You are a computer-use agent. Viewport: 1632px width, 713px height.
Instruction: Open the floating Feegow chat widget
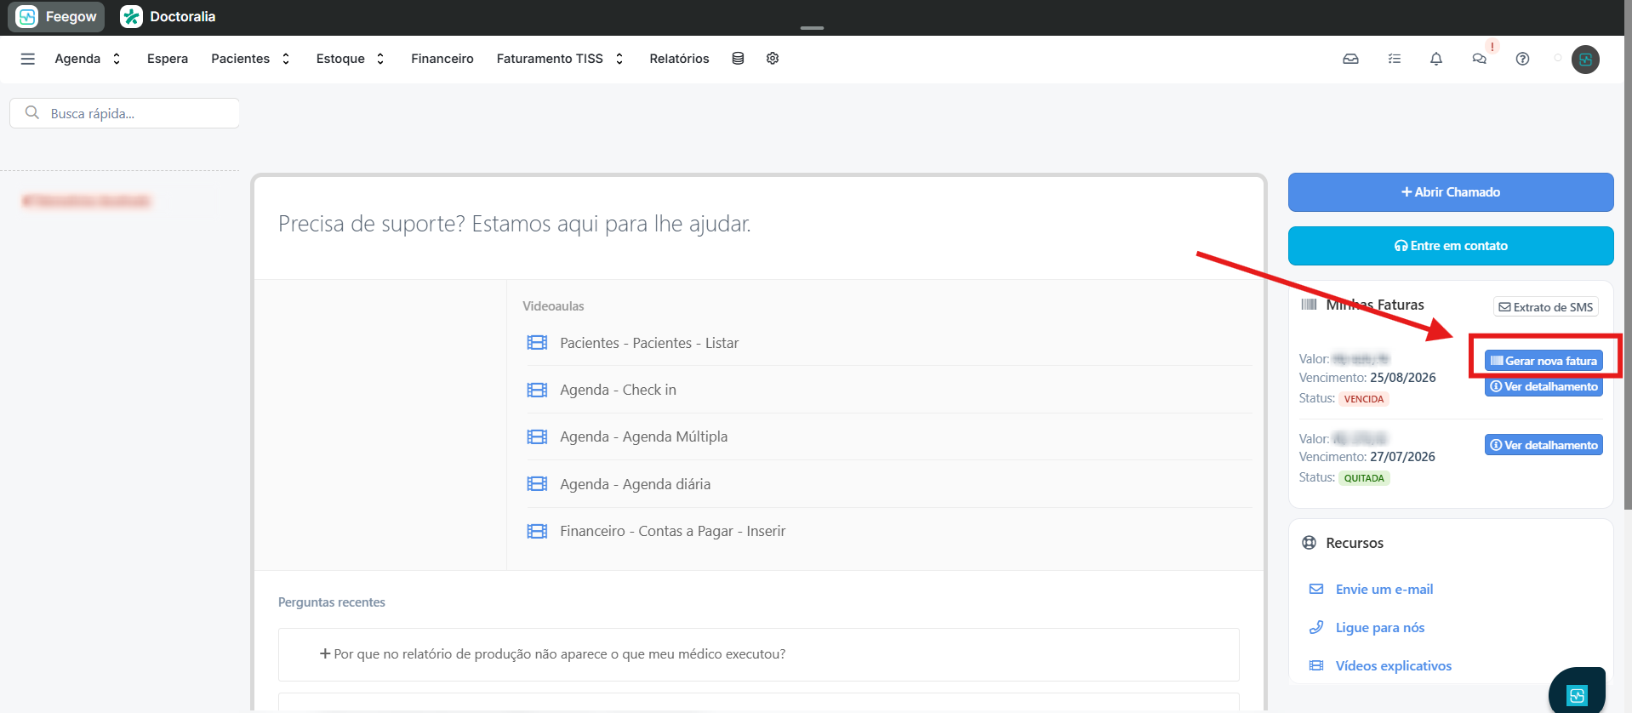click(x=1577, y=693)
